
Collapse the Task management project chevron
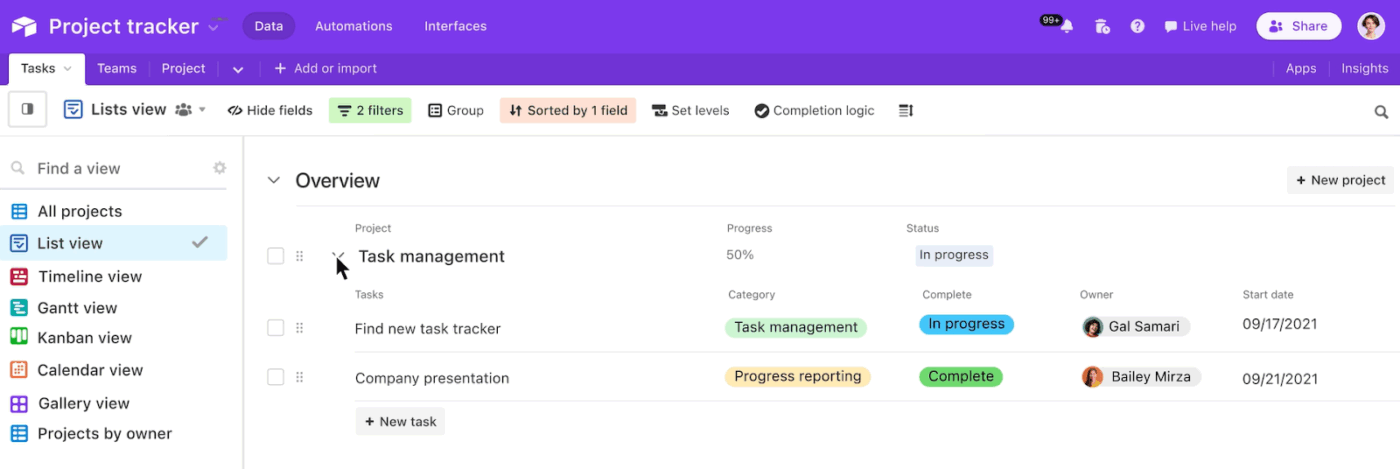click(338, 256)
